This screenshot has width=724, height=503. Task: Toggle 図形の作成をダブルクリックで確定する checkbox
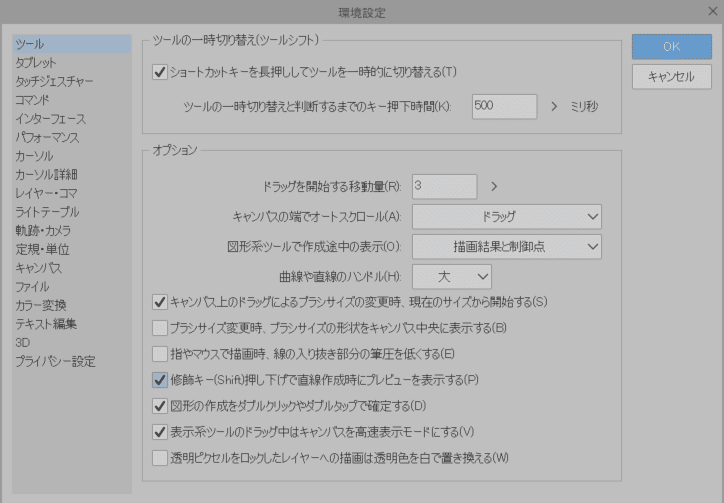tap(160, 406)
